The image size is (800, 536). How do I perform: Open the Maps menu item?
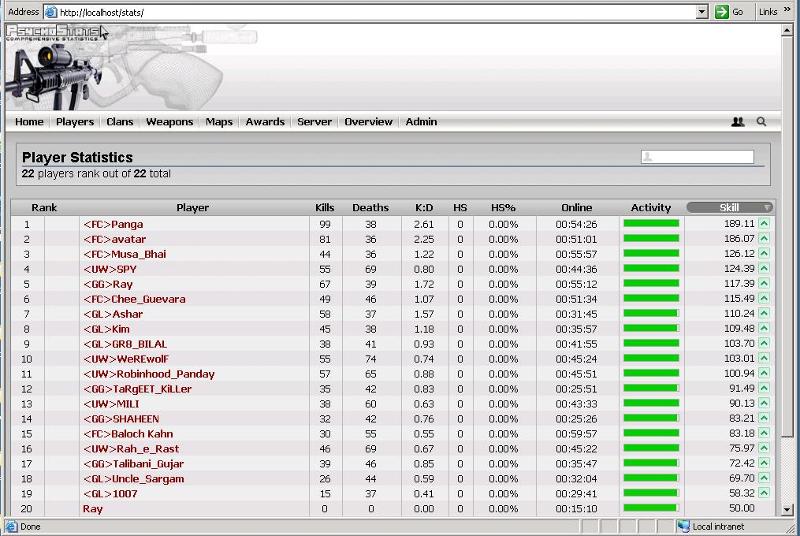(x=219, y=121)
